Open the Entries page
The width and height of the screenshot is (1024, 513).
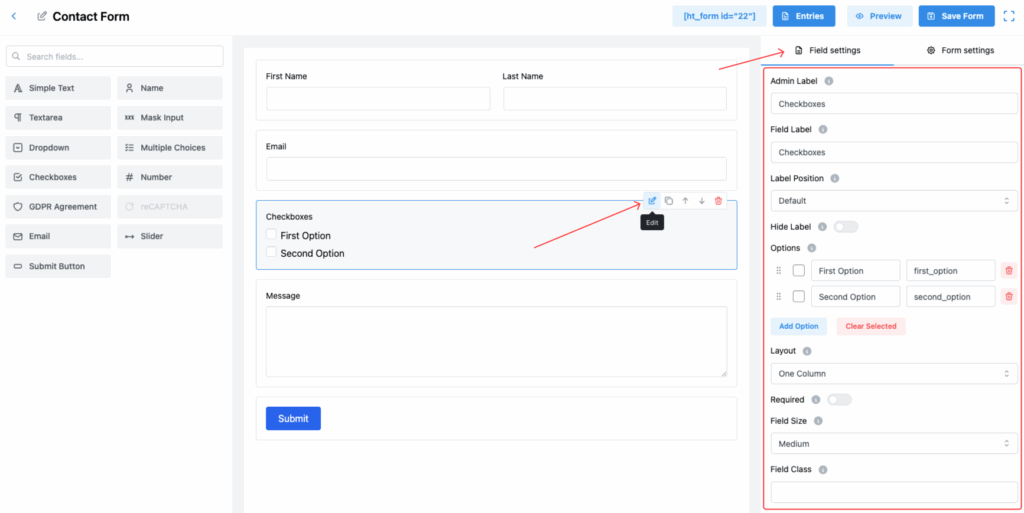(804, 16)
